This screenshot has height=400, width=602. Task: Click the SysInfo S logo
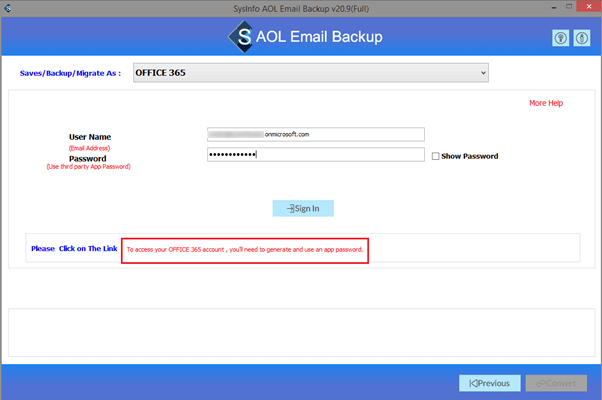pyautogui.click(x=241, y=37)
